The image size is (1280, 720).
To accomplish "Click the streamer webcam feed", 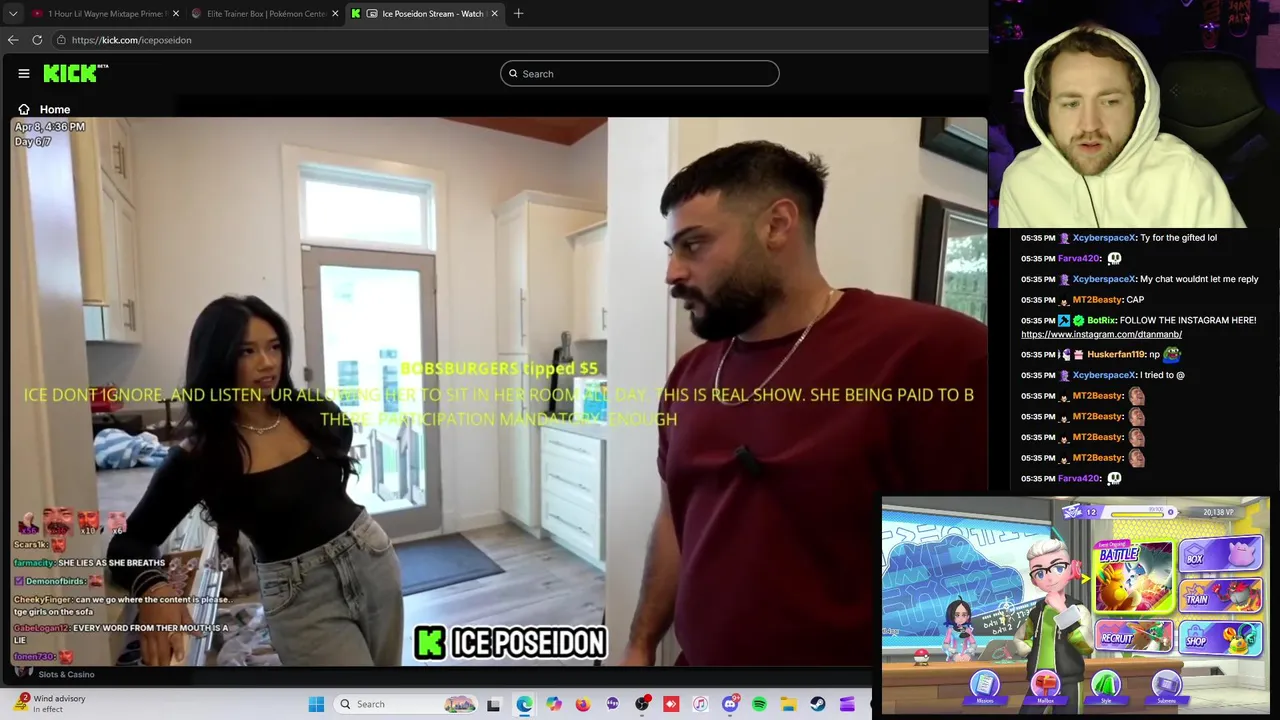I will (x=1135, y=114).
